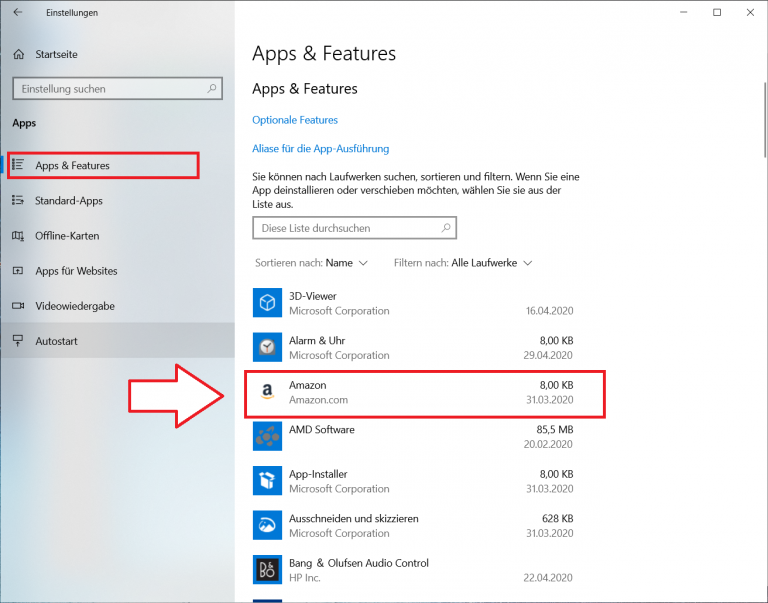Click magnifier in Diese Liste durchsuchen box
The image size is (768, 603).
[446, 228]
